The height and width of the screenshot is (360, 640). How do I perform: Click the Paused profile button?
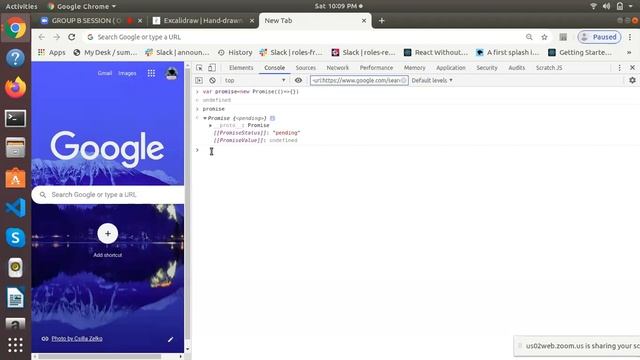(x=599, y=37)
